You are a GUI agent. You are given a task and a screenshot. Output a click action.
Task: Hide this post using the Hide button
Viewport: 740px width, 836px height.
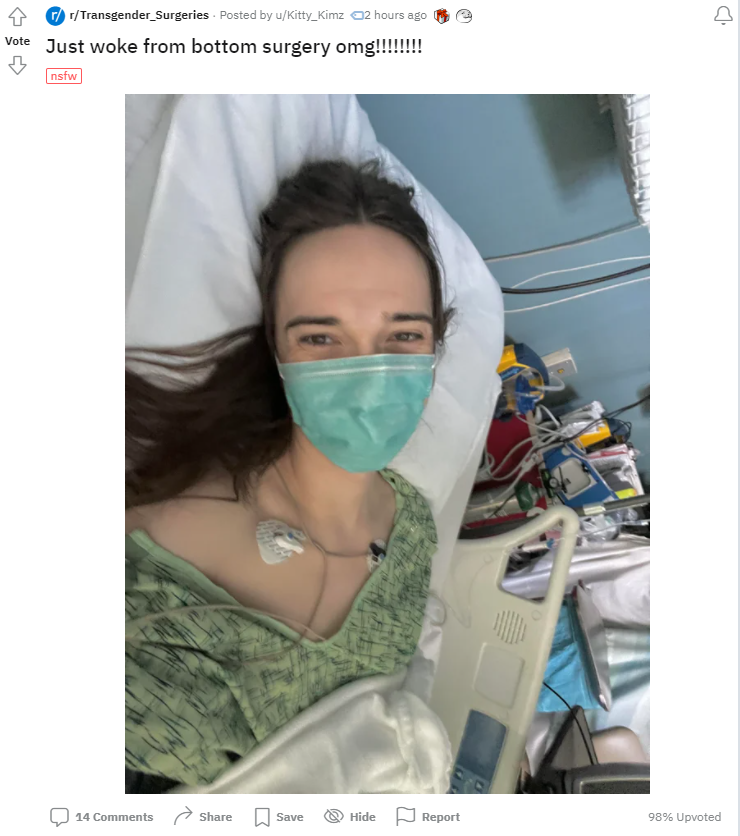click(x=350, y=817)
